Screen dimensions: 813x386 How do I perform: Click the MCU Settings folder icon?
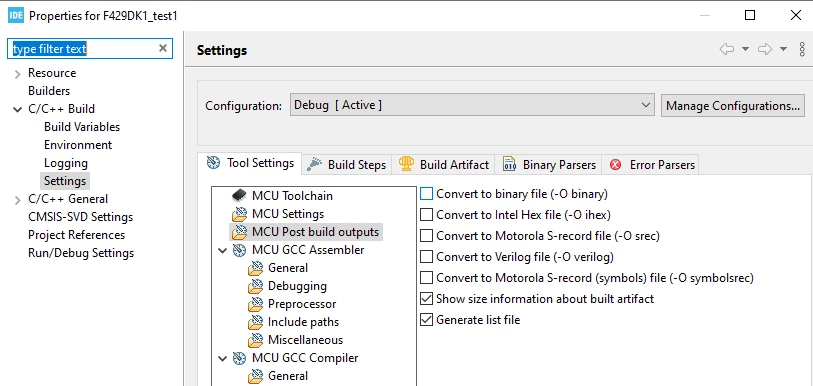point(239,214)
